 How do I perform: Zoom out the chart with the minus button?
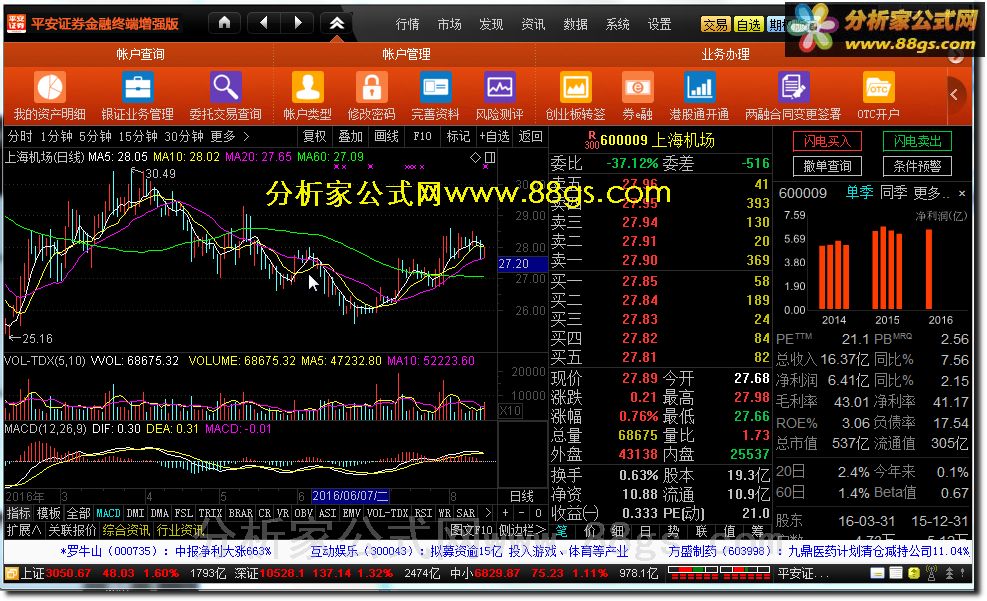521,513
